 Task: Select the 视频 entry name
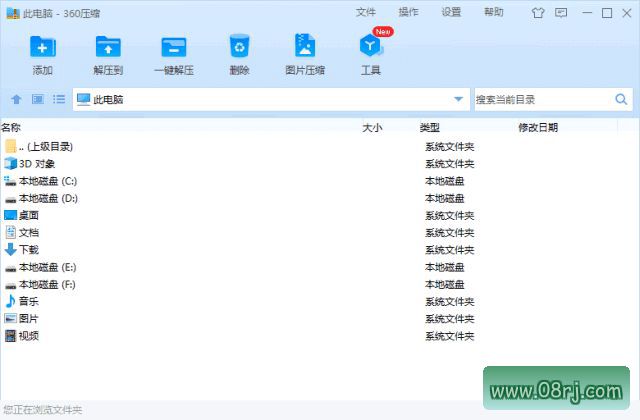pyautogui.click(x=29, y=336)
